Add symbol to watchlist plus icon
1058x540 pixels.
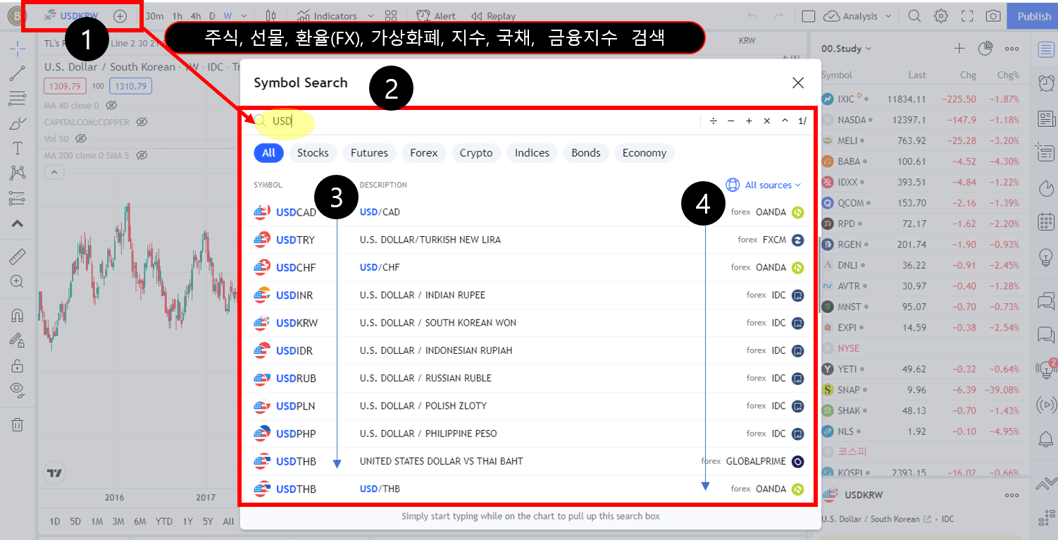[959, 49]
